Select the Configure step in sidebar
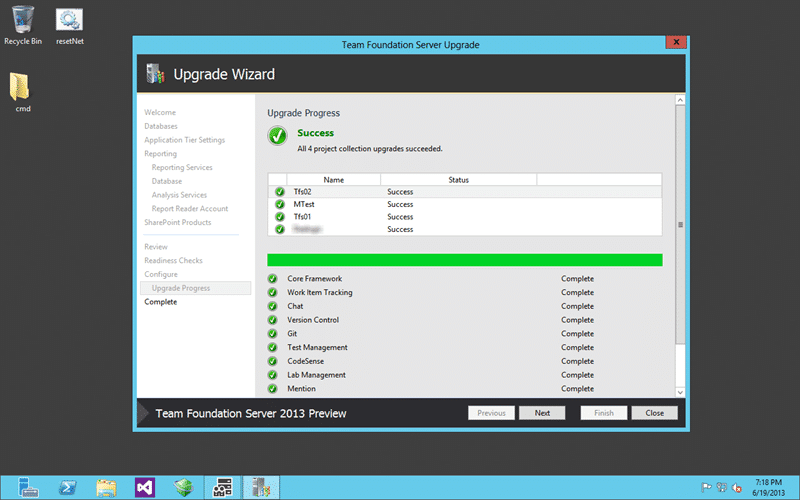Image resolution: width=800 pixels, height=500 pixels. (161, 274)
